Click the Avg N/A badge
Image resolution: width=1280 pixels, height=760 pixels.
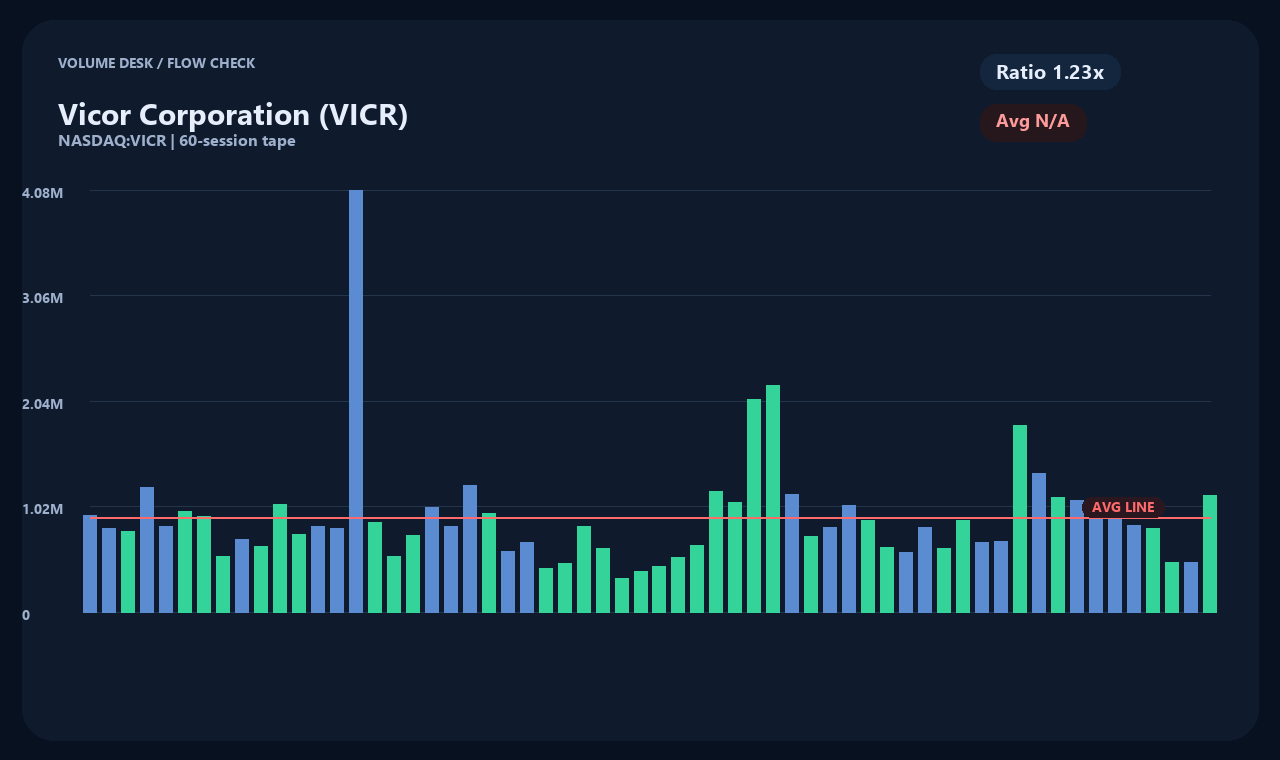(x=1033, y=122)
